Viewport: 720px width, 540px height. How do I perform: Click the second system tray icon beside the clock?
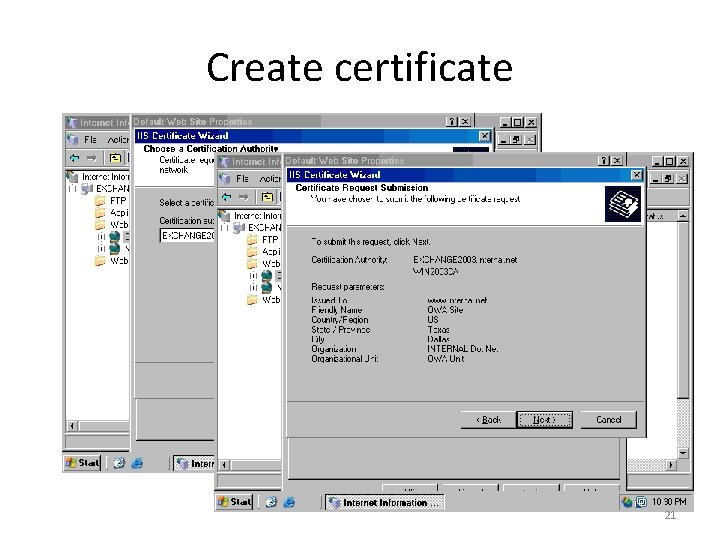coord(641,502)
